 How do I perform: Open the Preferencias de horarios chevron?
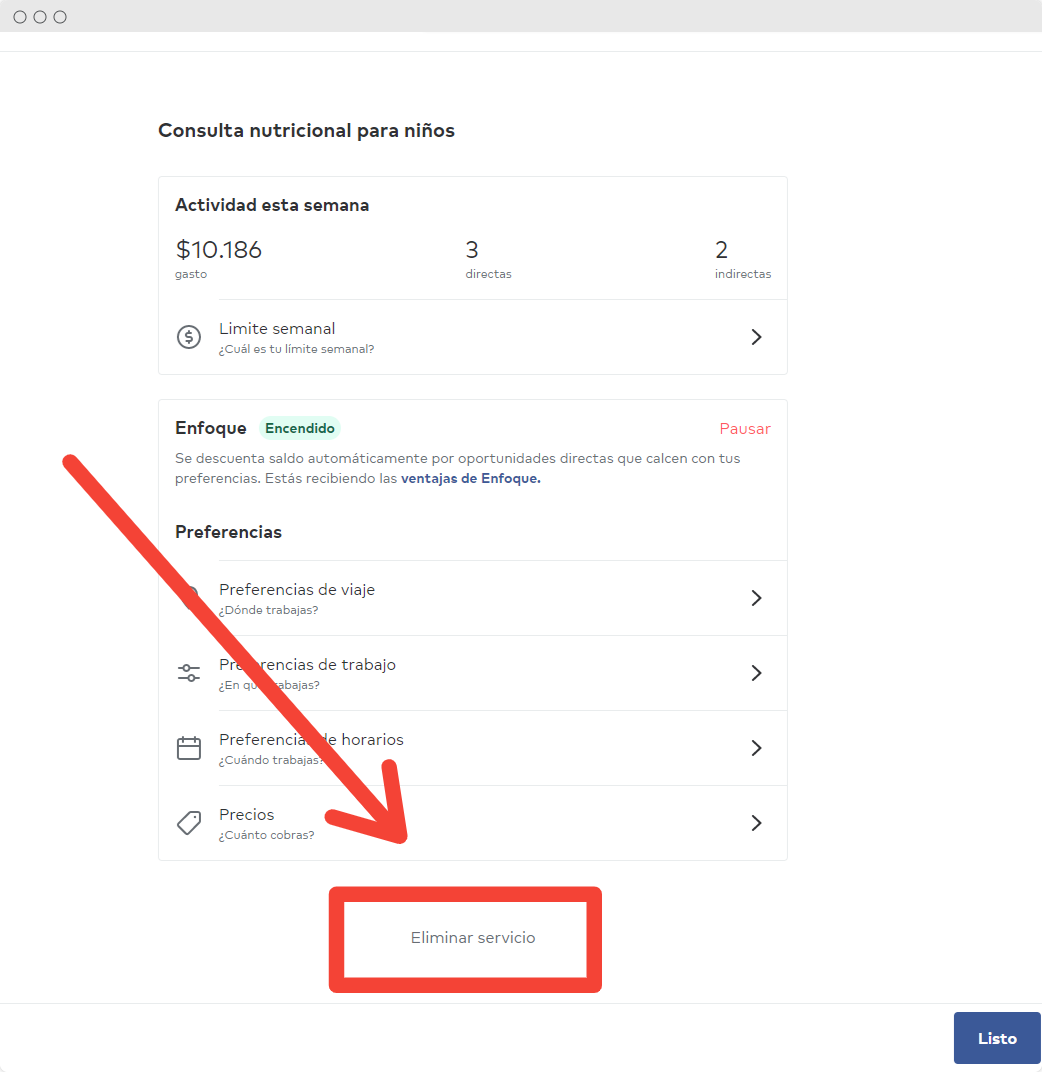[756, 748]
